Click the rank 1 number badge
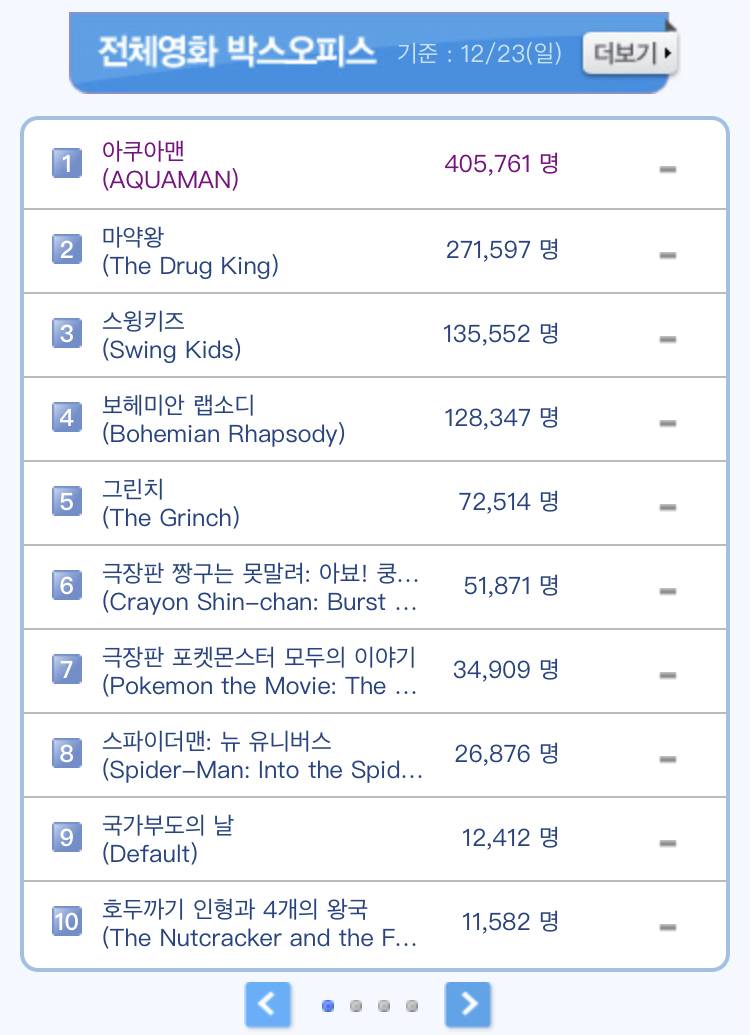This screenshot has width=750, height=1035. 66,164
